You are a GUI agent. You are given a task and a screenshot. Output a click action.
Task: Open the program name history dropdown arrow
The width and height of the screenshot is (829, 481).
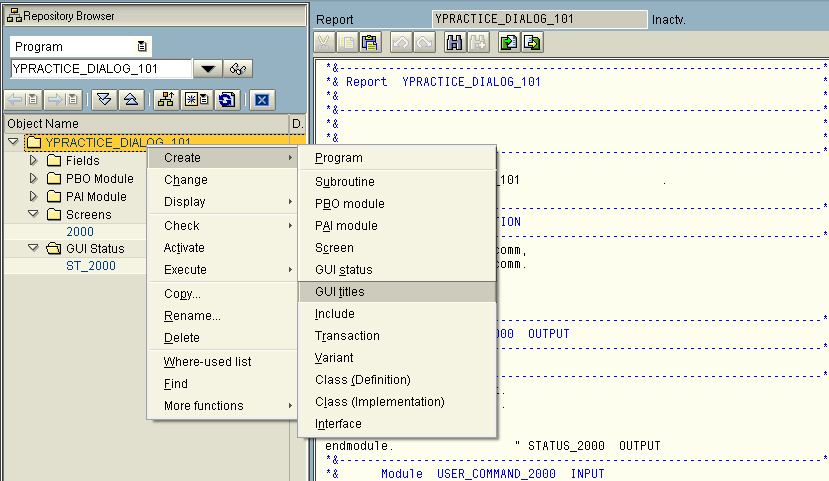[207, 69]
